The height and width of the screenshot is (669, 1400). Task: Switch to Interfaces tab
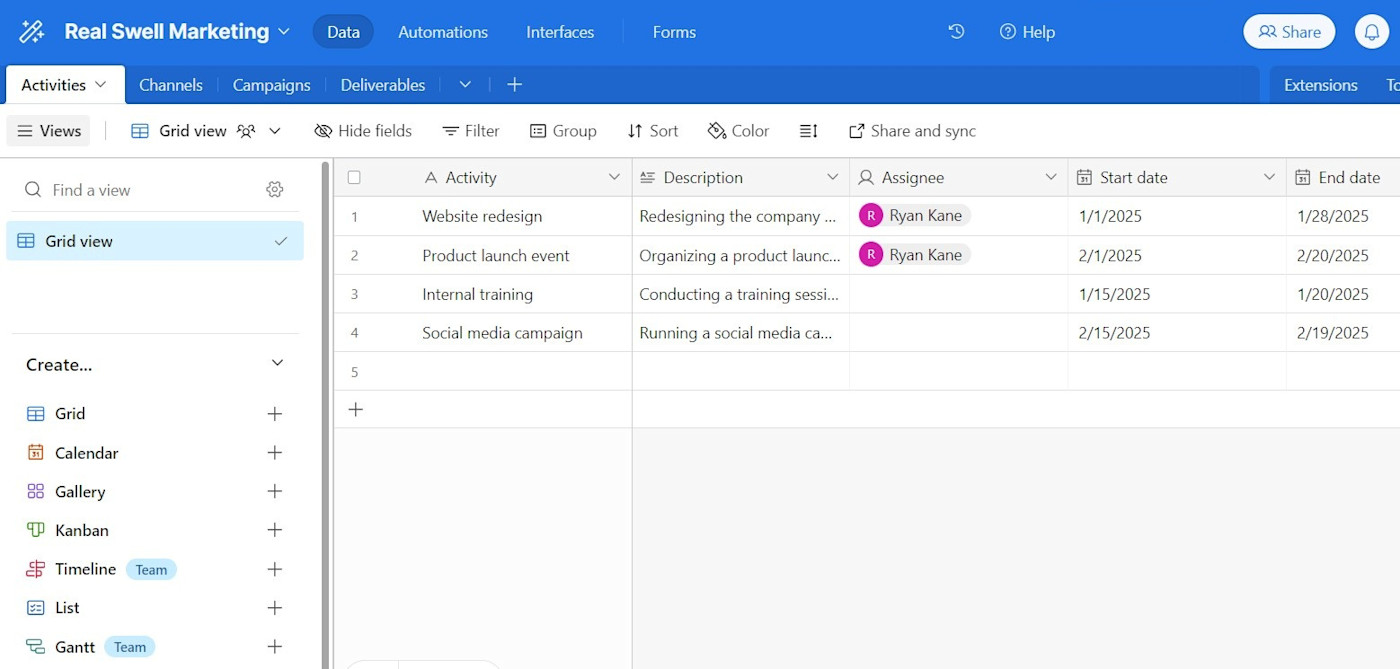tap(560, 32)
